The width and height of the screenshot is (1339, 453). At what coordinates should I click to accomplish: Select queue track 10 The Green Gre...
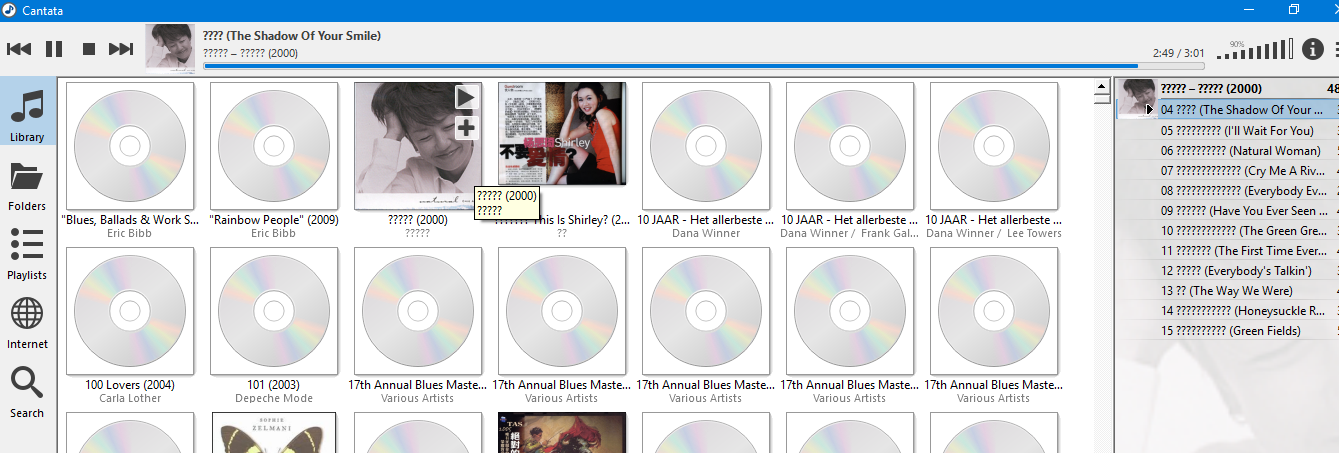(1228, 230)
